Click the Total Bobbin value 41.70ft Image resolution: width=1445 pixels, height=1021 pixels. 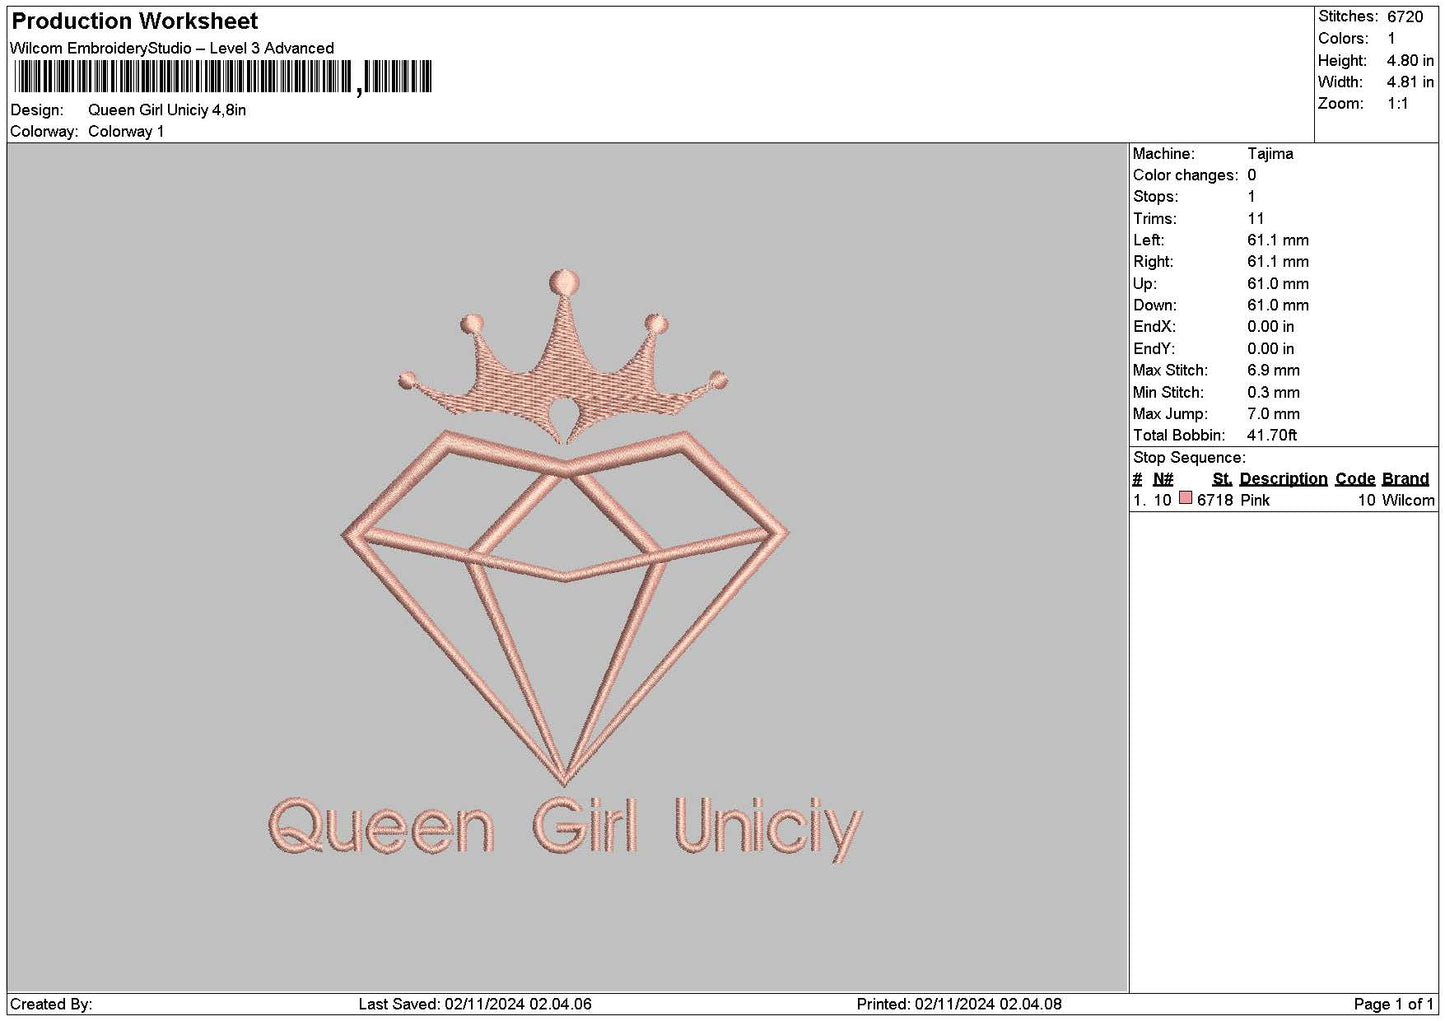pos(1272,436)
